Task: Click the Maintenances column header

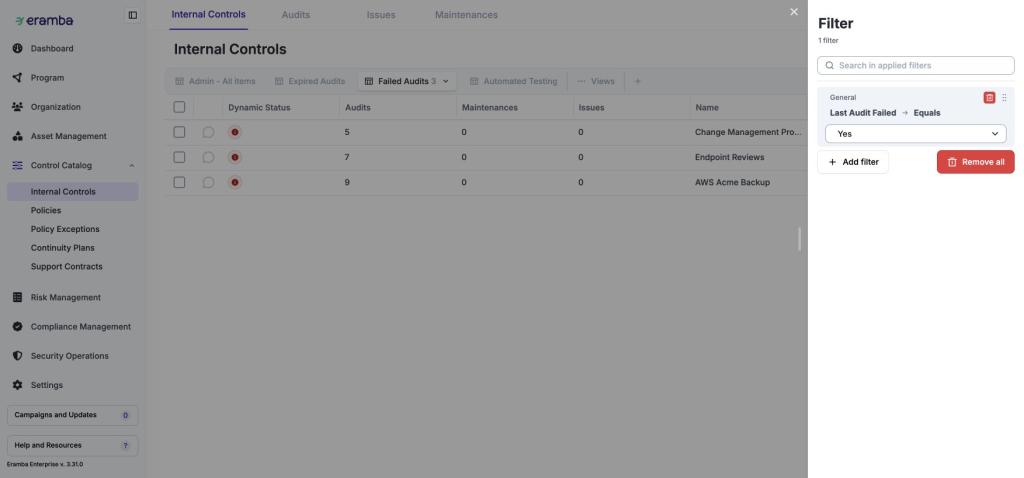Action: click(x=490, y=108)
